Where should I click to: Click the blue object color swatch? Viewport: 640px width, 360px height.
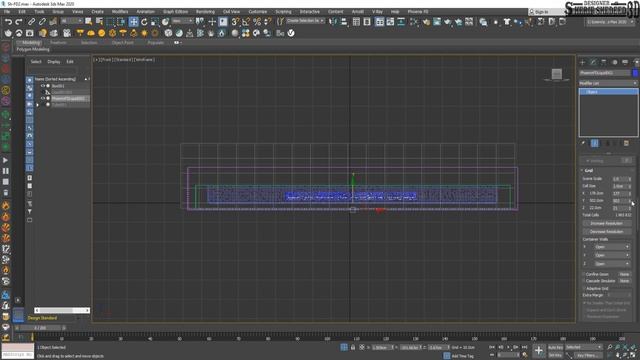click(x=635, y=73)
